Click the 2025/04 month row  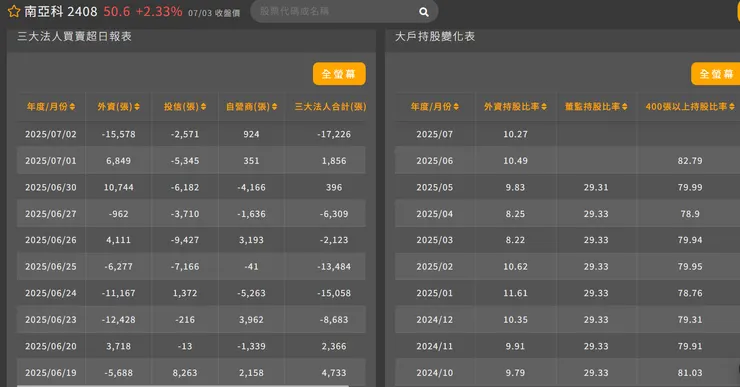567,214
